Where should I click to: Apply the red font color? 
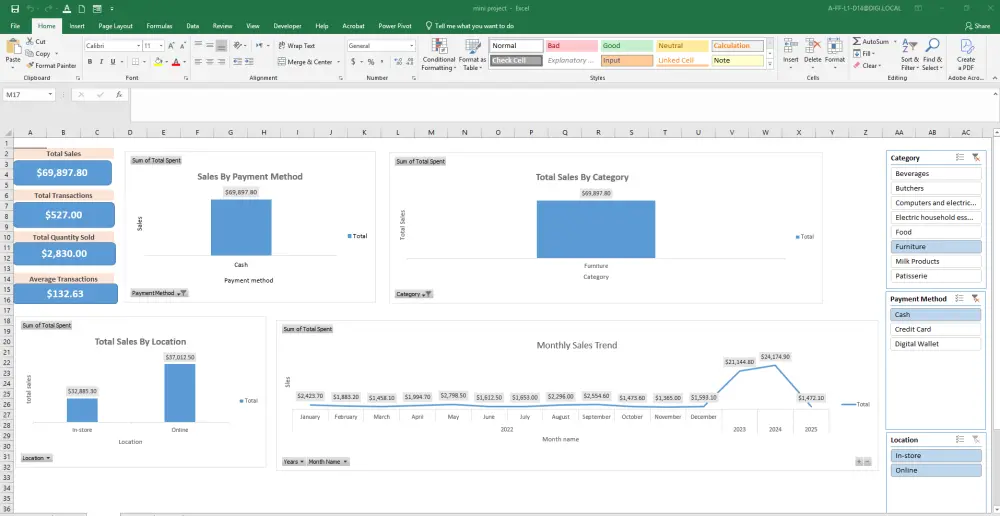point(176,62)
